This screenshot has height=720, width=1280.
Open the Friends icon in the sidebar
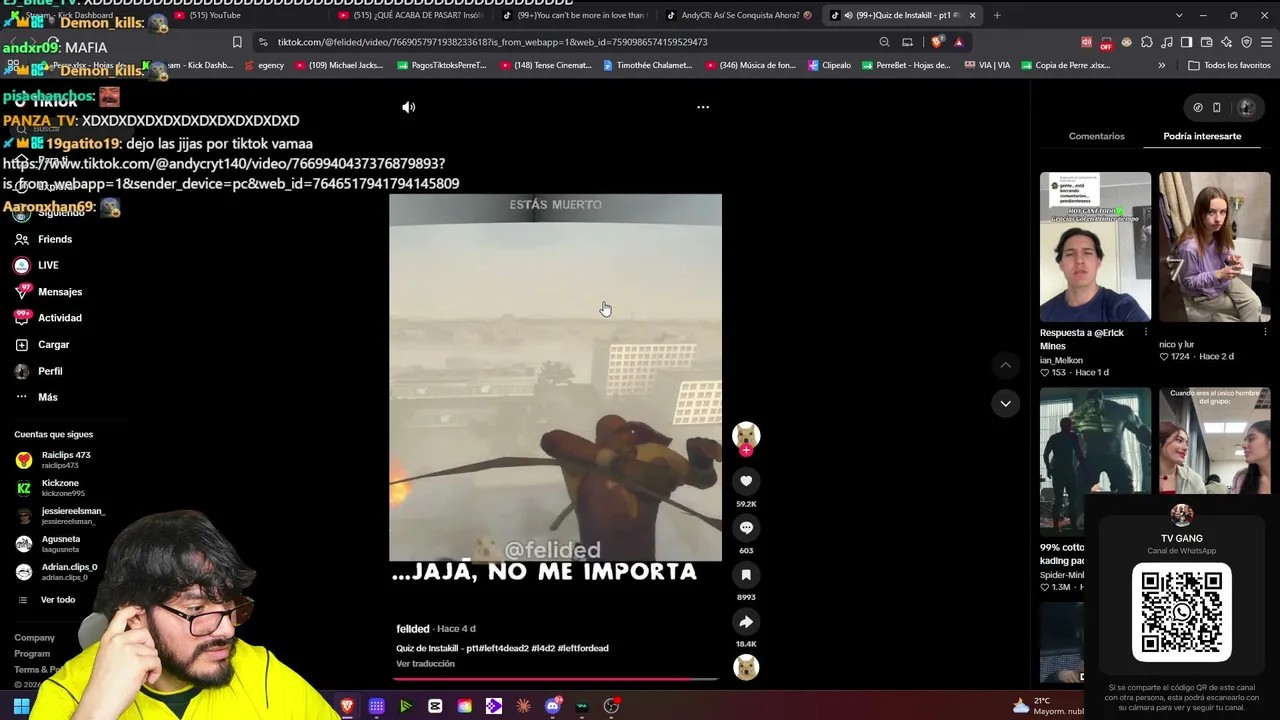(x=22, y=239)
